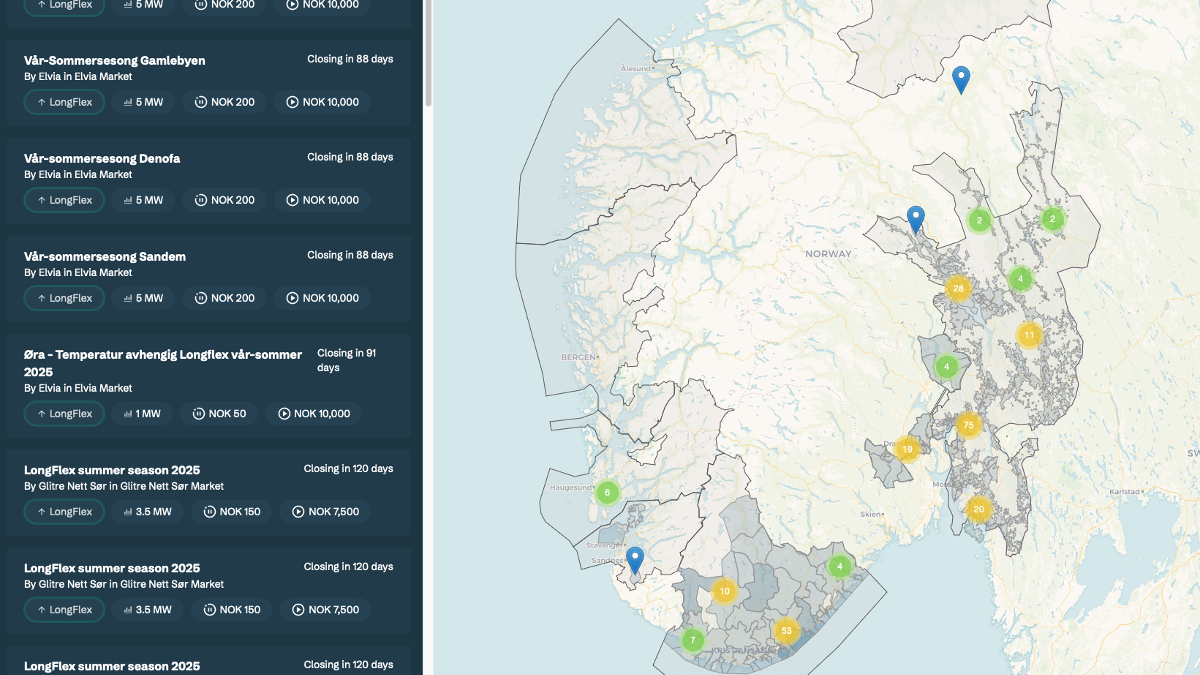
Task: Open the cluster marker labeled 10
Action: click(x=725, y=591)
